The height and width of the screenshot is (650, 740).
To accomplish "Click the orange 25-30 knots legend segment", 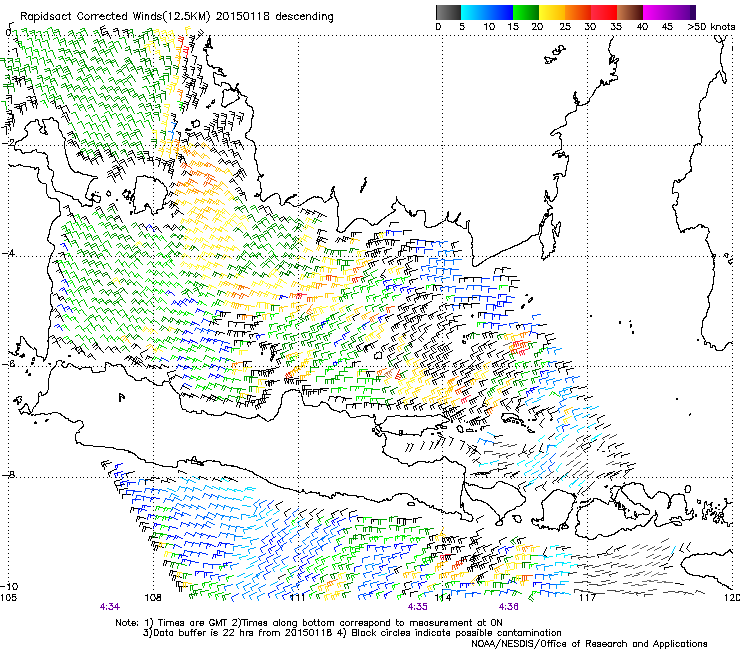I will pyautogui.click(x=578, y=12).
